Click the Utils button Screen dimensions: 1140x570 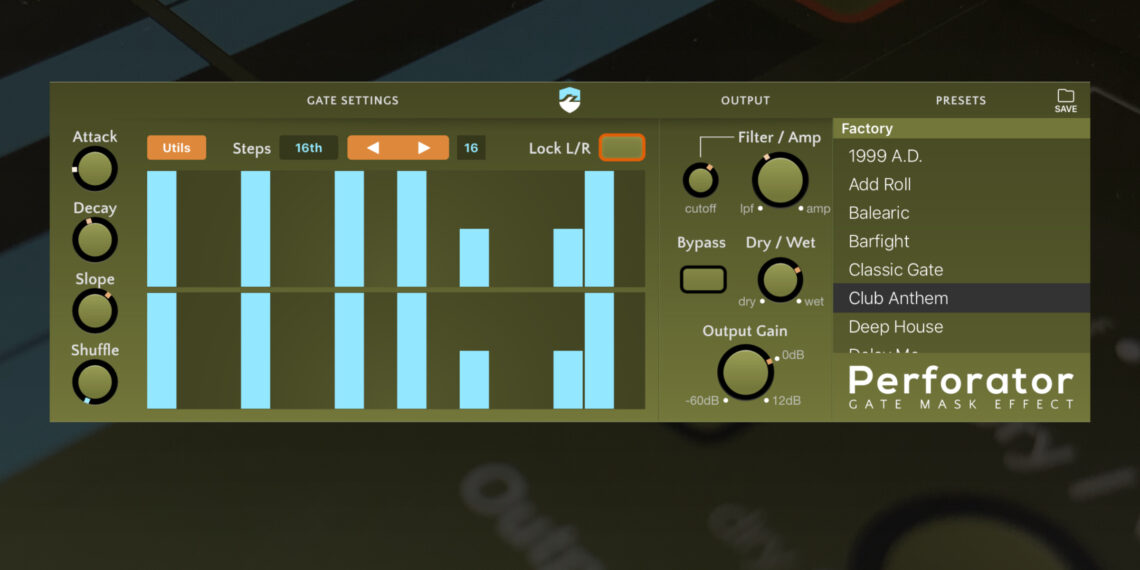pyautogui.click(x=176, y=148)
